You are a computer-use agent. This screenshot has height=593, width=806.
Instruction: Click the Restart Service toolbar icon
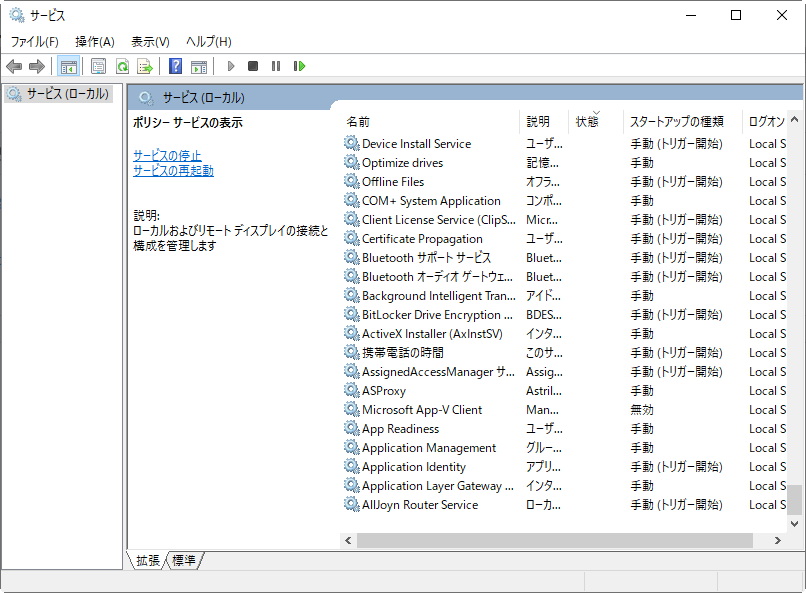click(299, 66)
